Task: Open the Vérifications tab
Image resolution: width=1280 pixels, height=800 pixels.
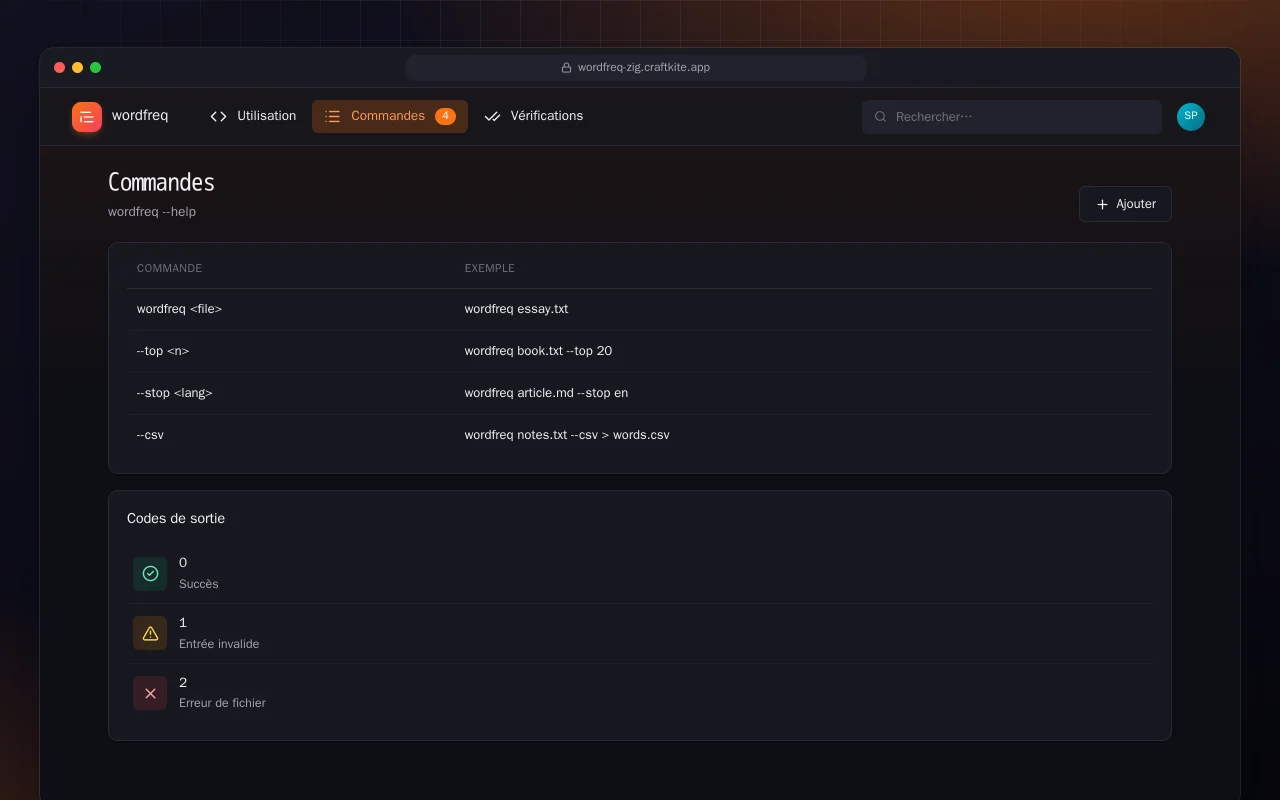Action: tap(534, 116)
